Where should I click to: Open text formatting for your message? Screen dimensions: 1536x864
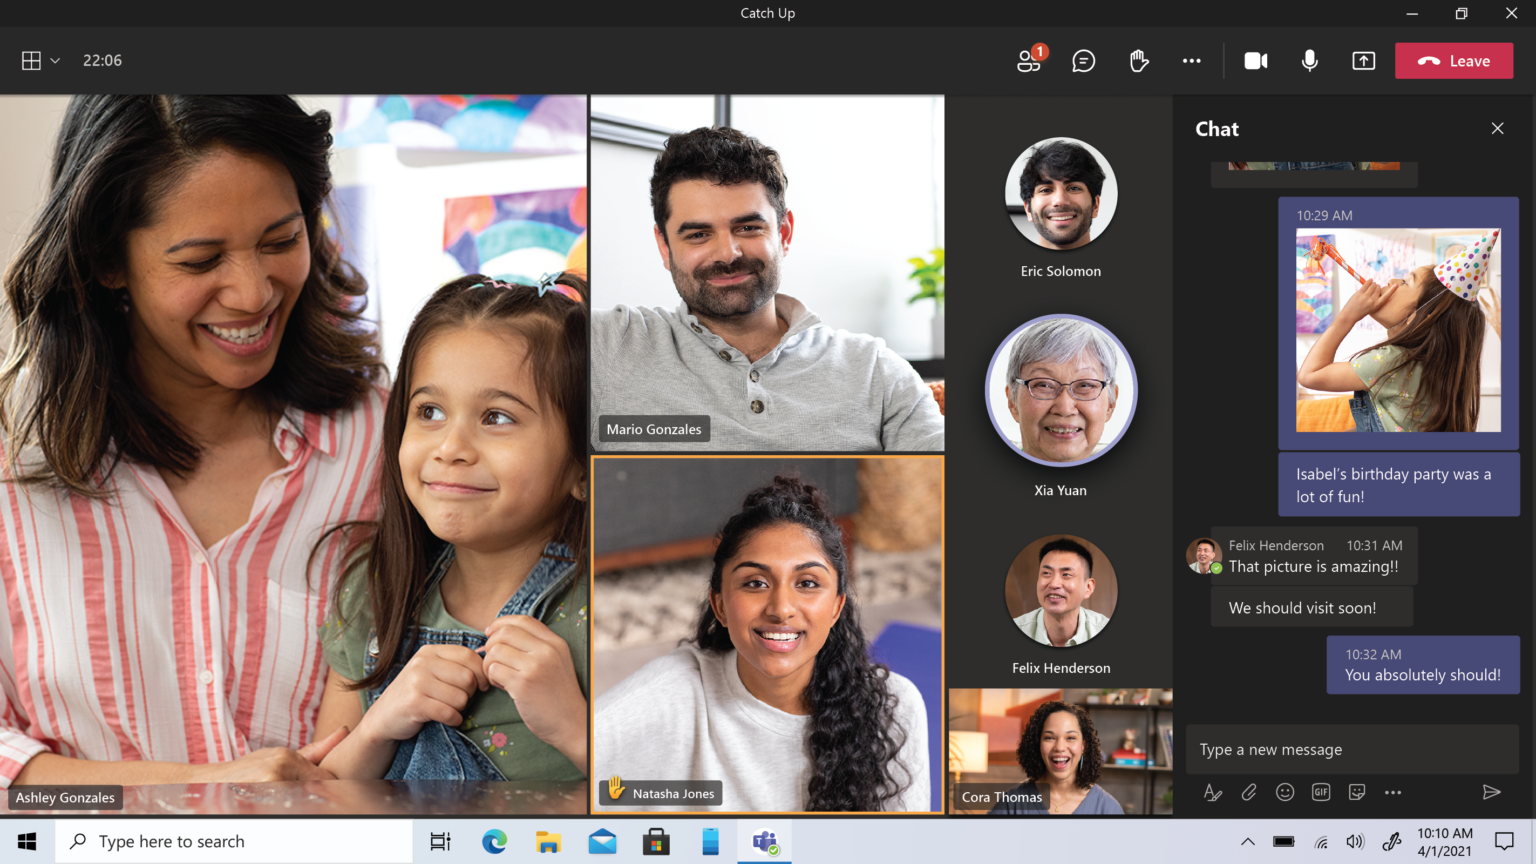pyautogui.click(x=1213, y=792)
